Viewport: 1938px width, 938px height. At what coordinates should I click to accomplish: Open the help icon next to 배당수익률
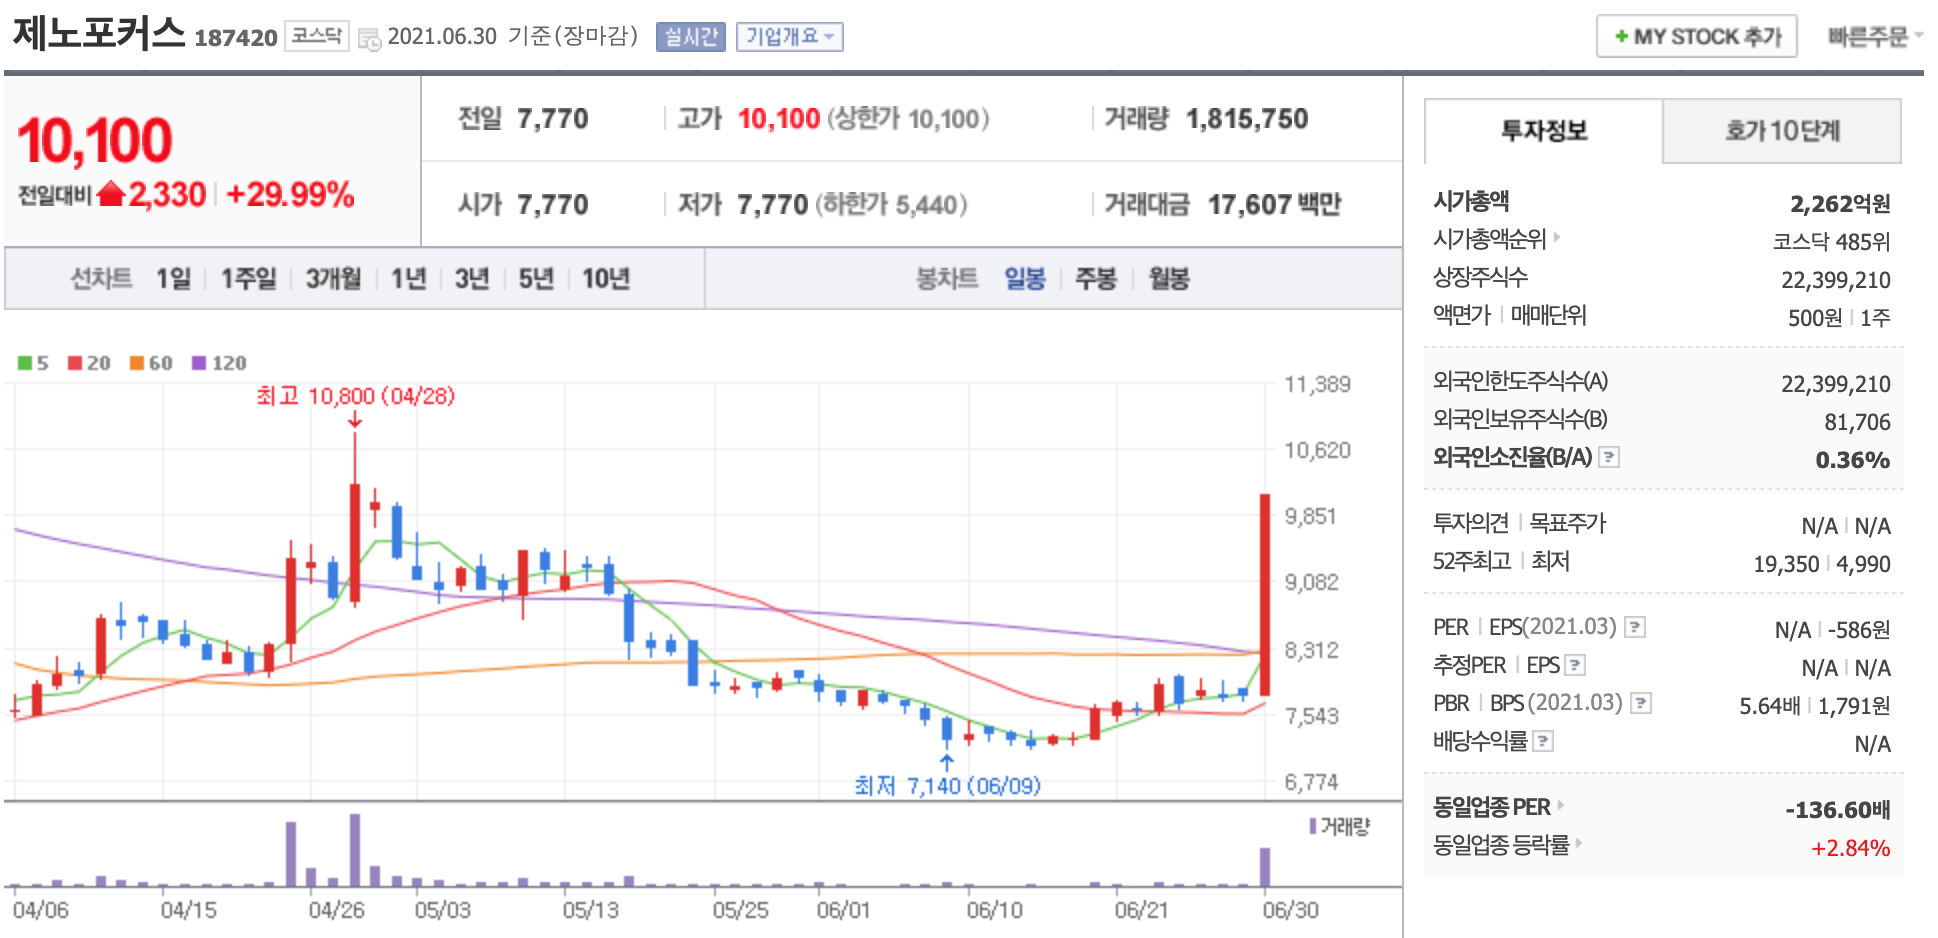pos(1543,741)
